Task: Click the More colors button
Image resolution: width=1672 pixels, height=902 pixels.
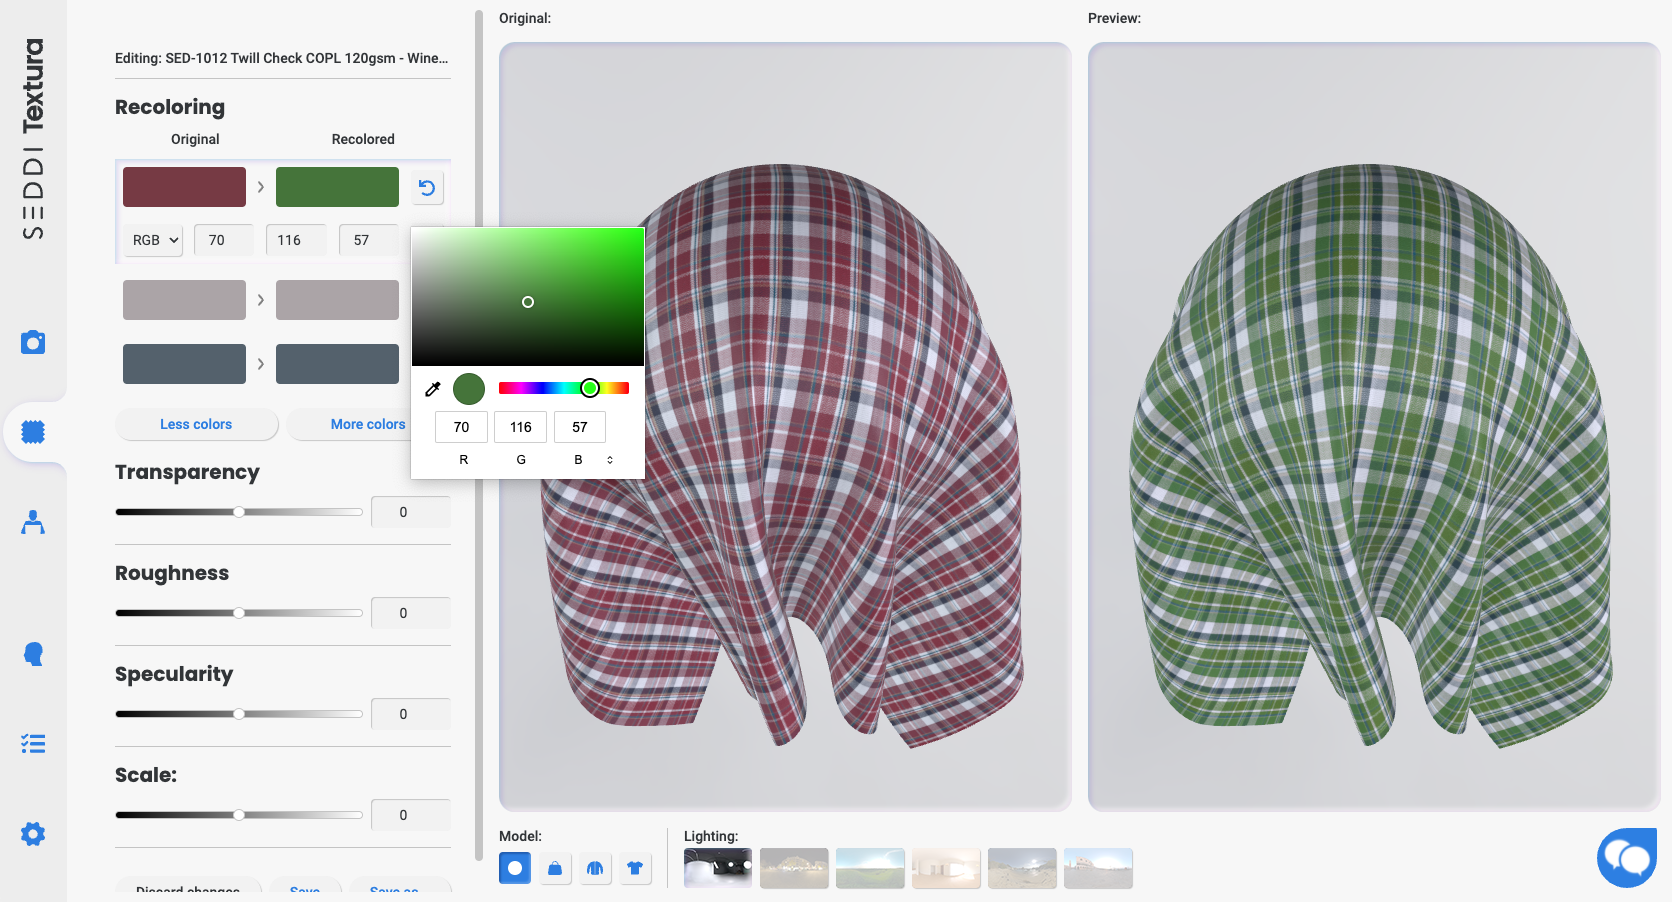Action: [x=367, y=424]
